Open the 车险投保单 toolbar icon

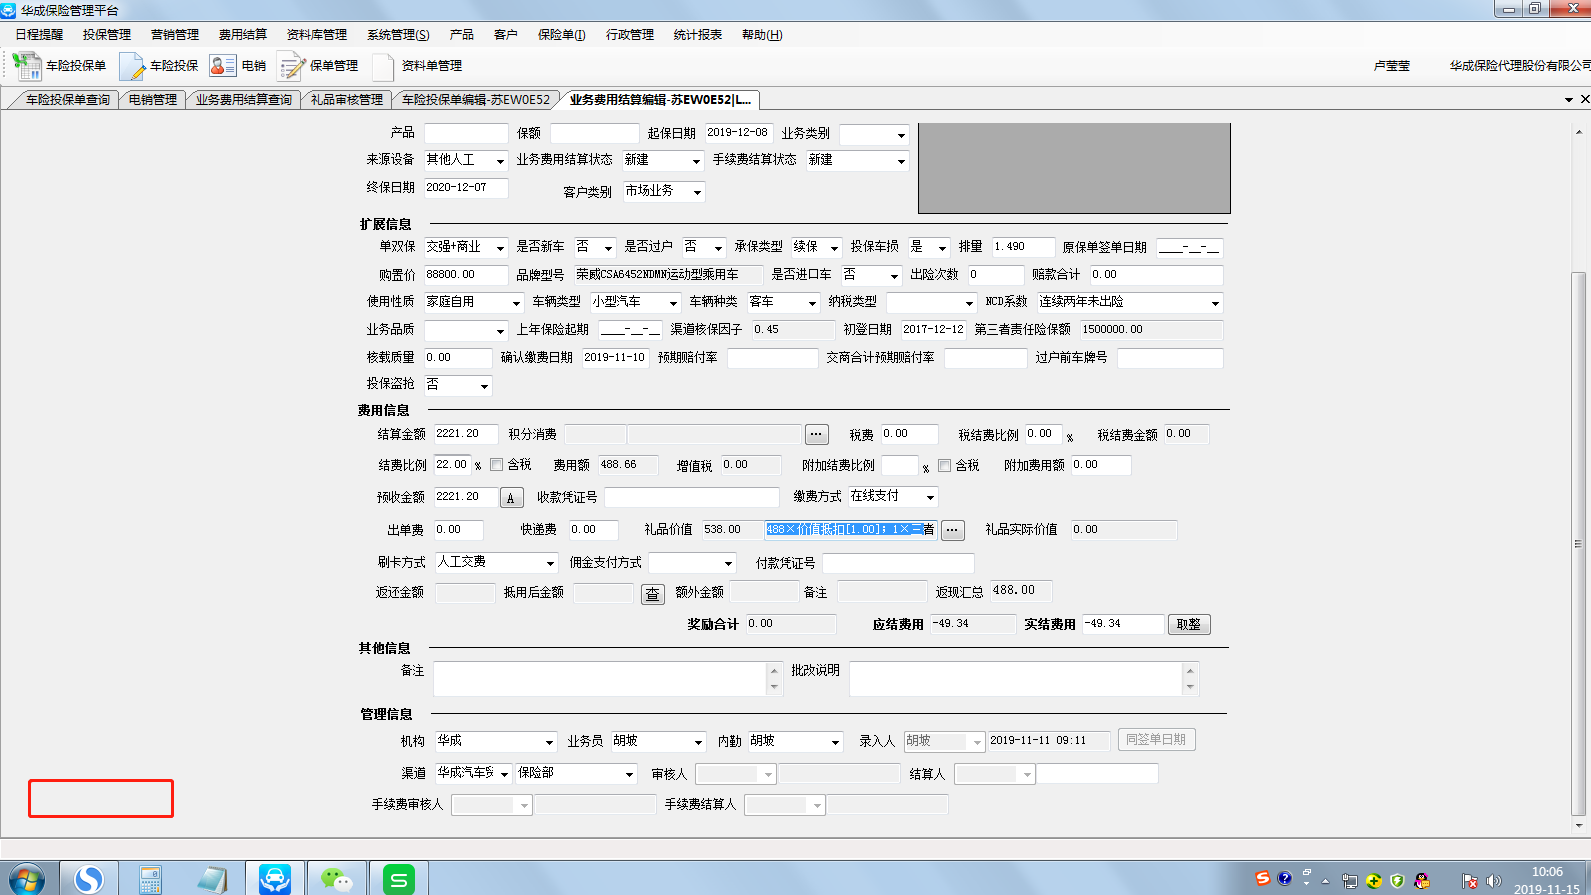(x=27, y=66)
